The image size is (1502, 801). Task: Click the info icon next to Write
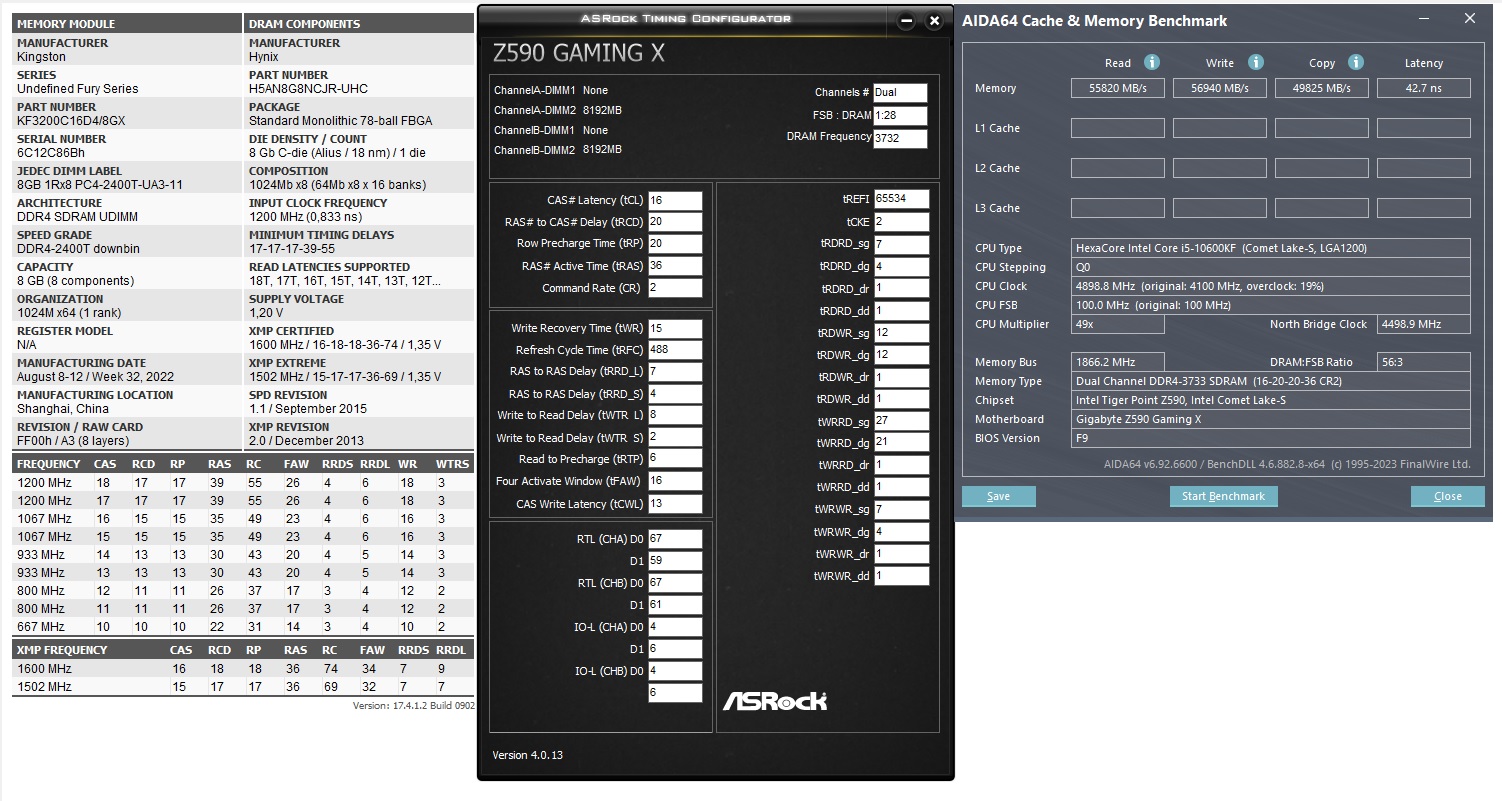pyautogui.click(x=1256, y=62)
